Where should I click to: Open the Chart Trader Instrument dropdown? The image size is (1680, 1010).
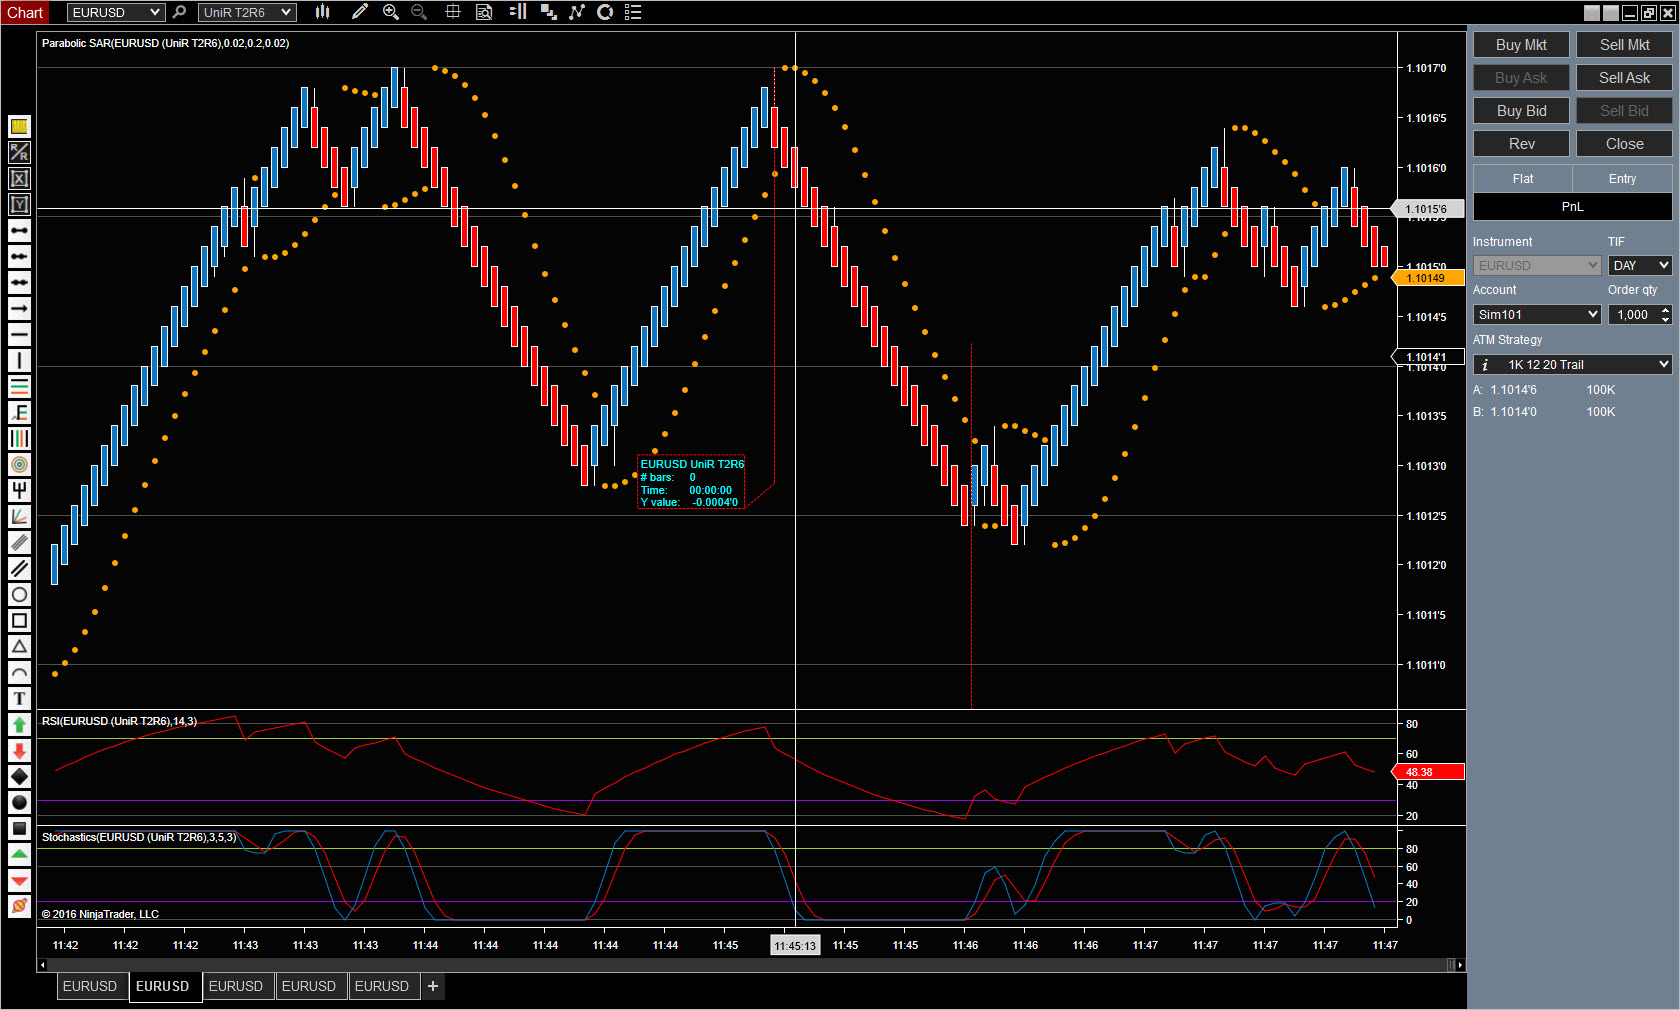pos(1537,265)
